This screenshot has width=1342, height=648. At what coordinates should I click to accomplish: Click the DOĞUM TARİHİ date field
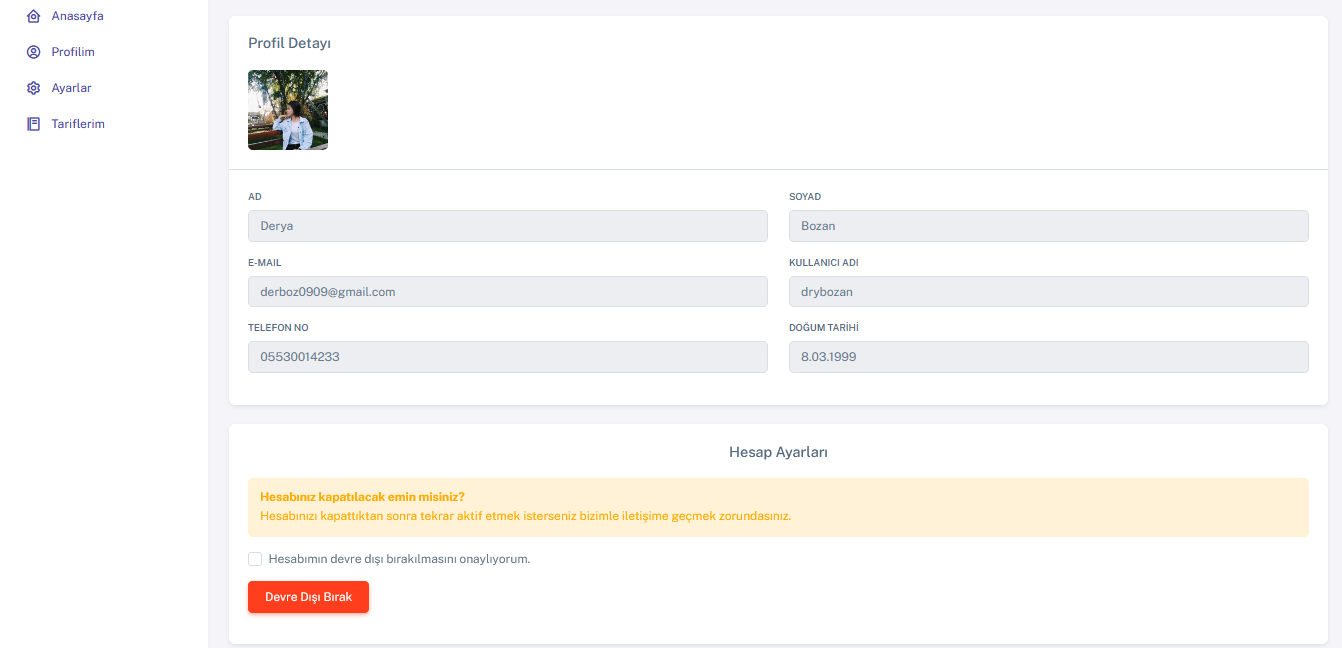[x=1048, y=356]
